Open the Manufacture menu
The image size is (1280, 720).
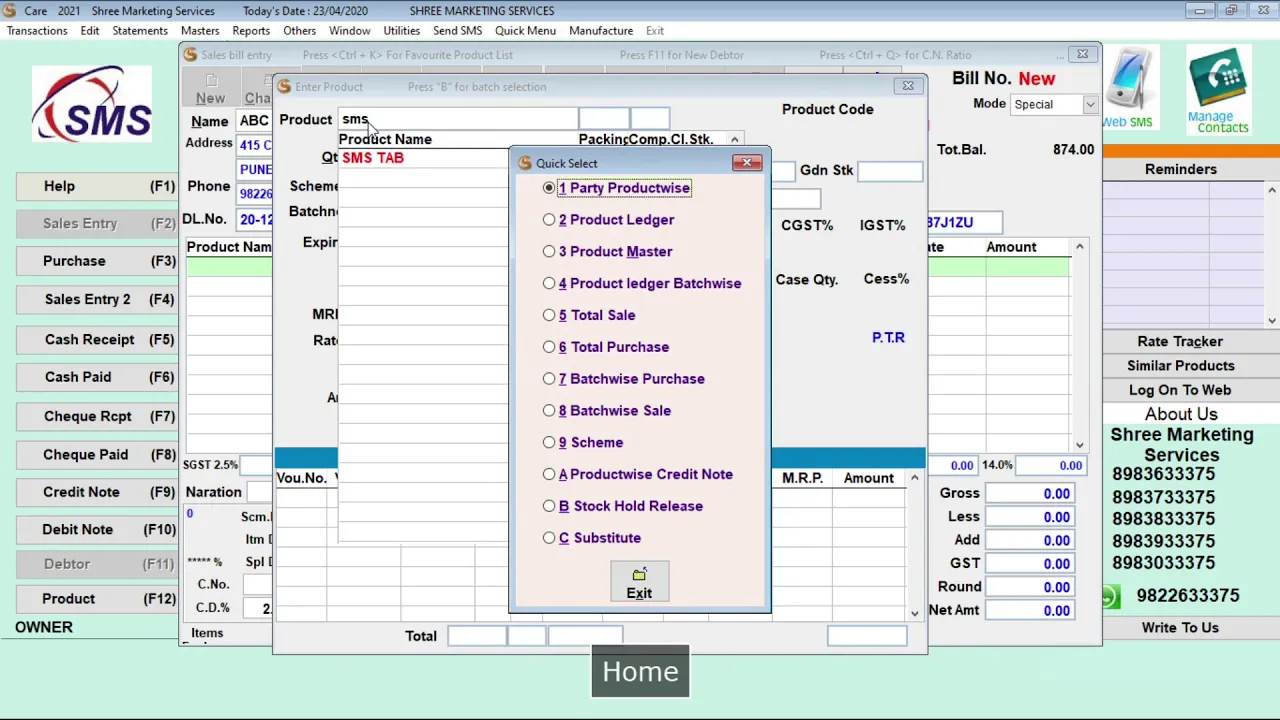click(601, 31)
